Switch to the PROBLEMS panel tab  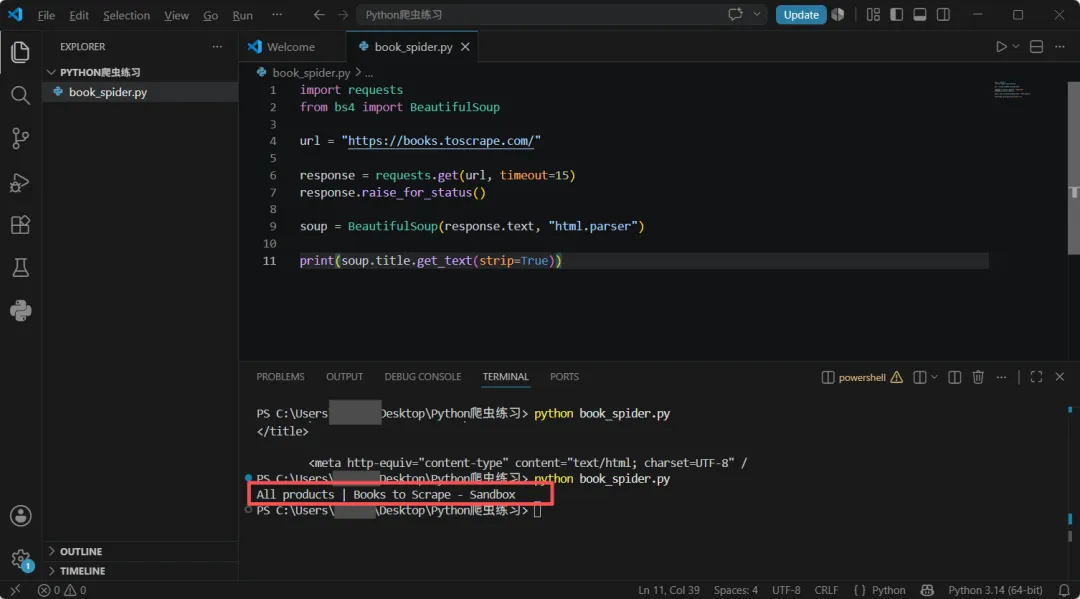point(280,377)
